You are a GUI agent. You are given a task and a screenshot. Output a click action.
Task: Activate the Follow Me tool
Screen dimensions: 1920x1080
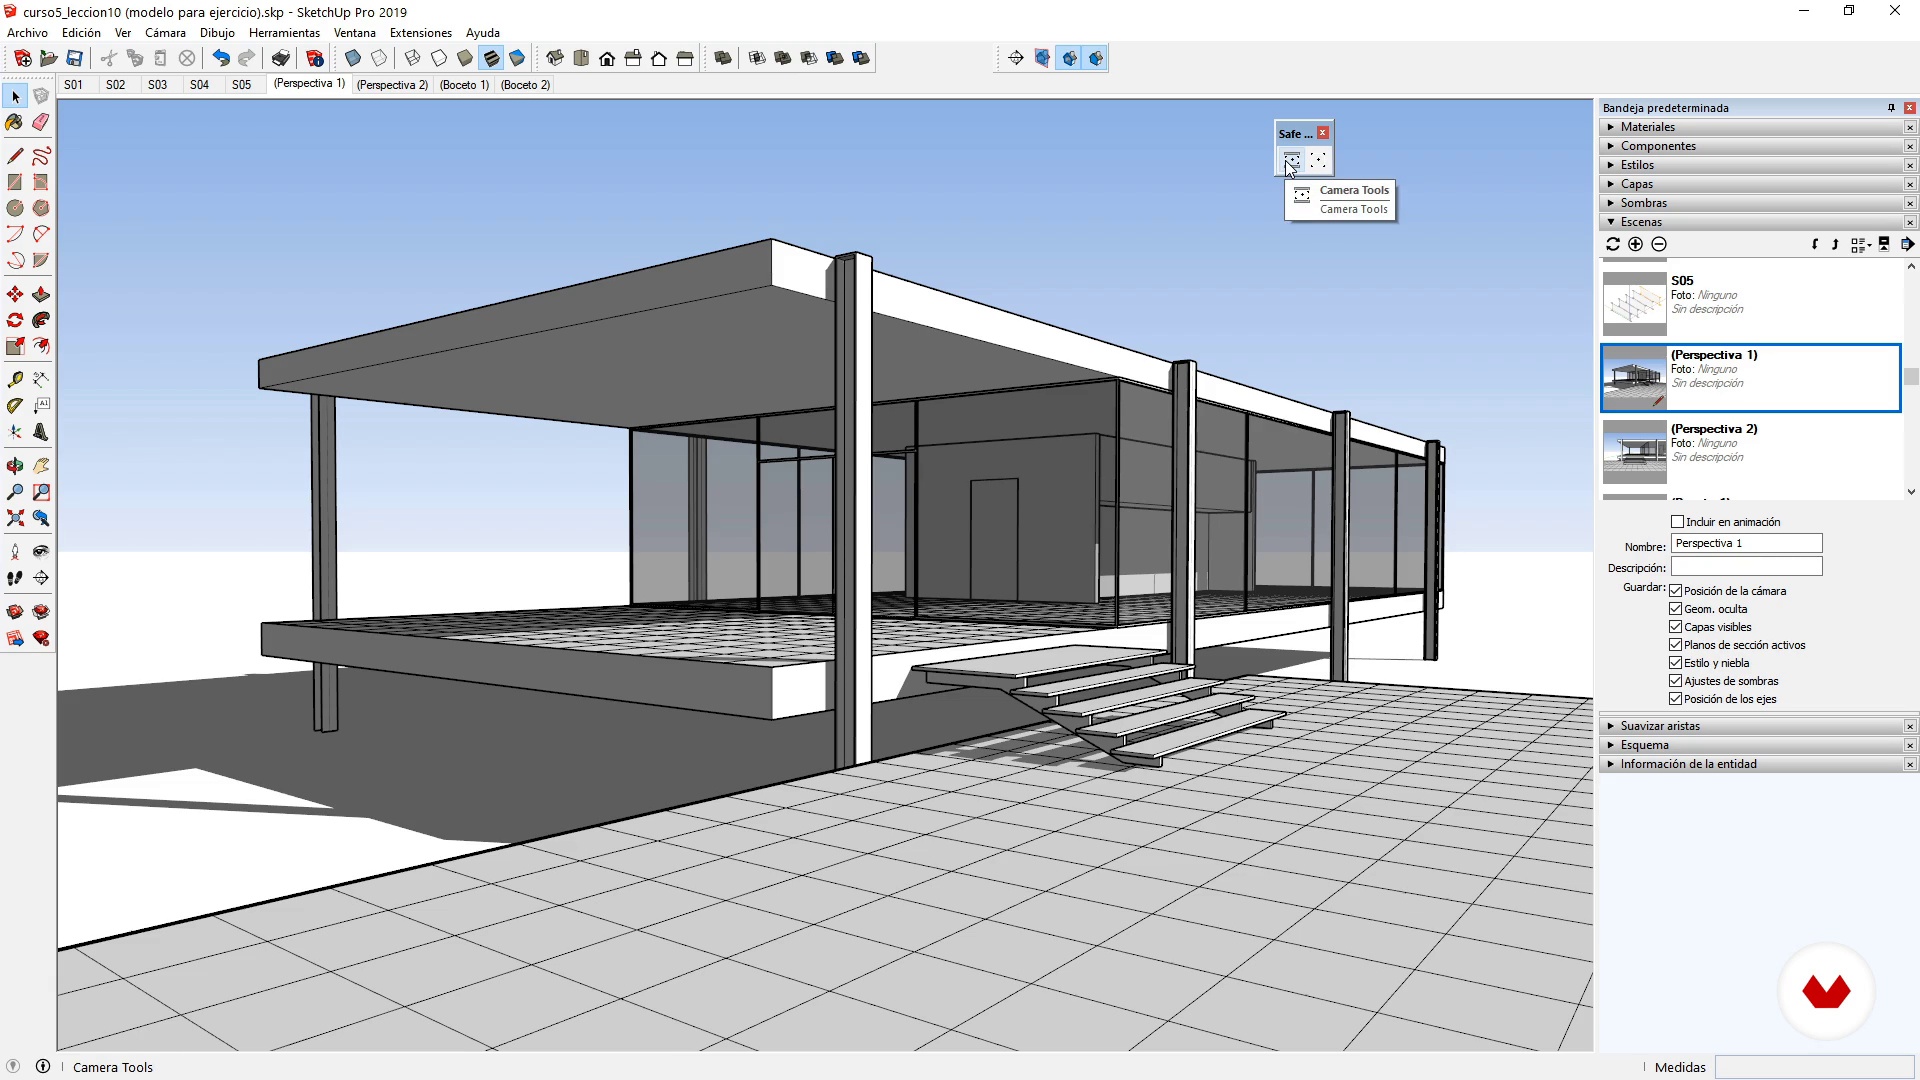pyautogui.click(x=41, y=320)
